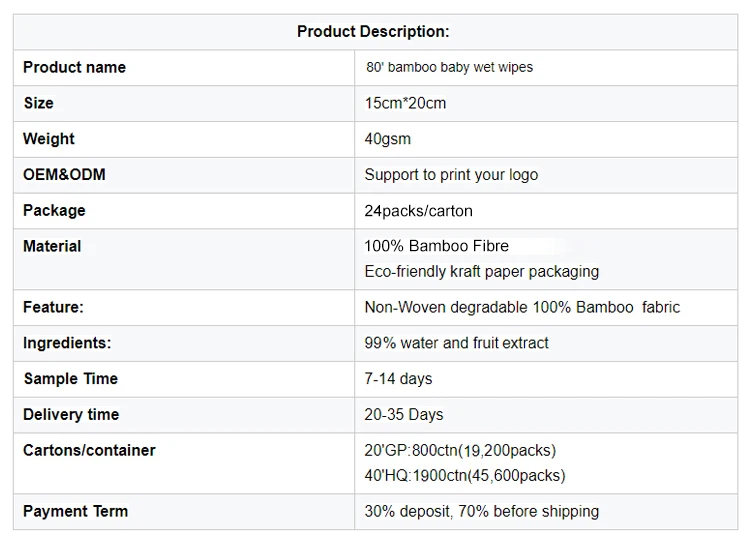Select the Size row label
Viewport: 750px width, 544px height.
coord(39,104)
